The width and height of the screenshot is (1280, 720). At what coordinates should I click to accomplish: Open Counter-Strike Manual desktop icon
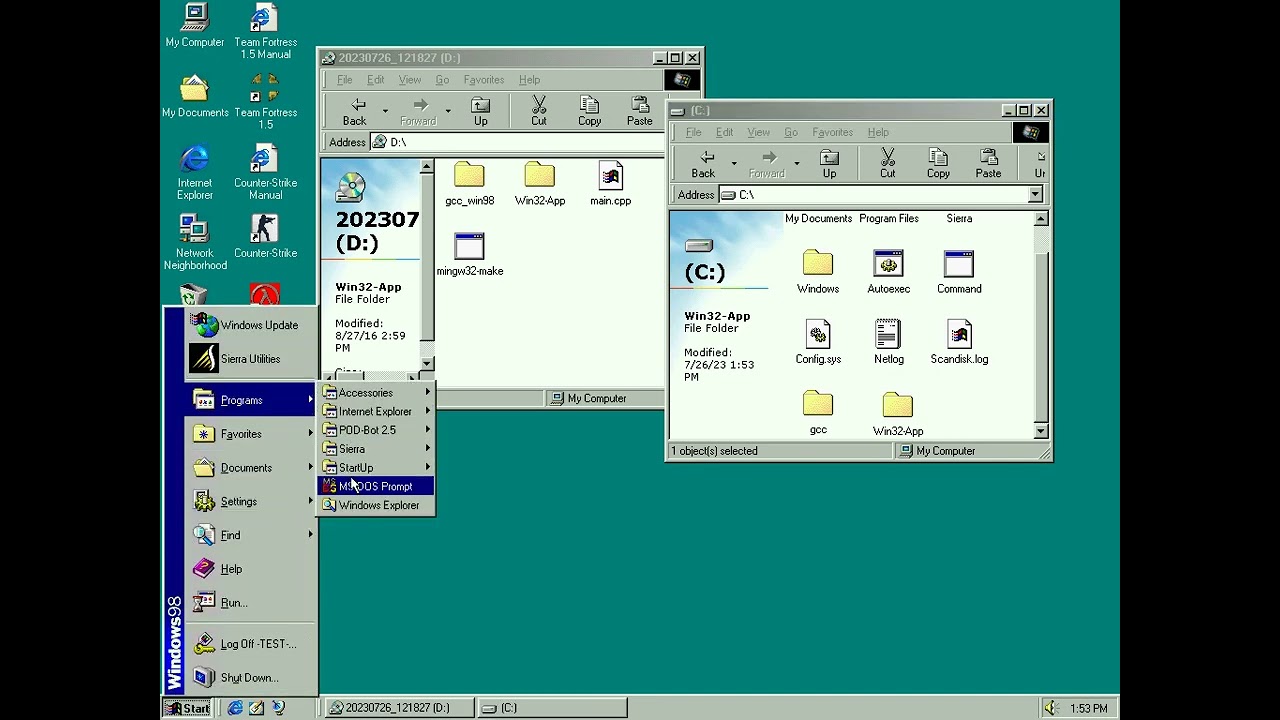pos(265,172)
